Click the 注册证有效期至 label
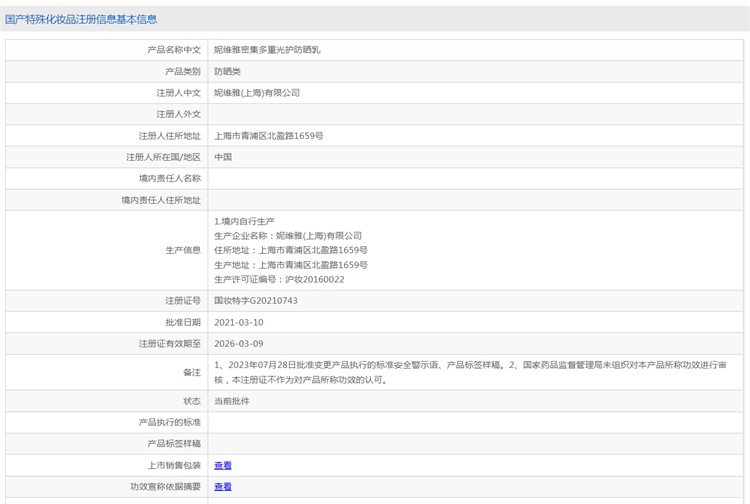This screenshot has width=750, height=504. tap(170, 343)
